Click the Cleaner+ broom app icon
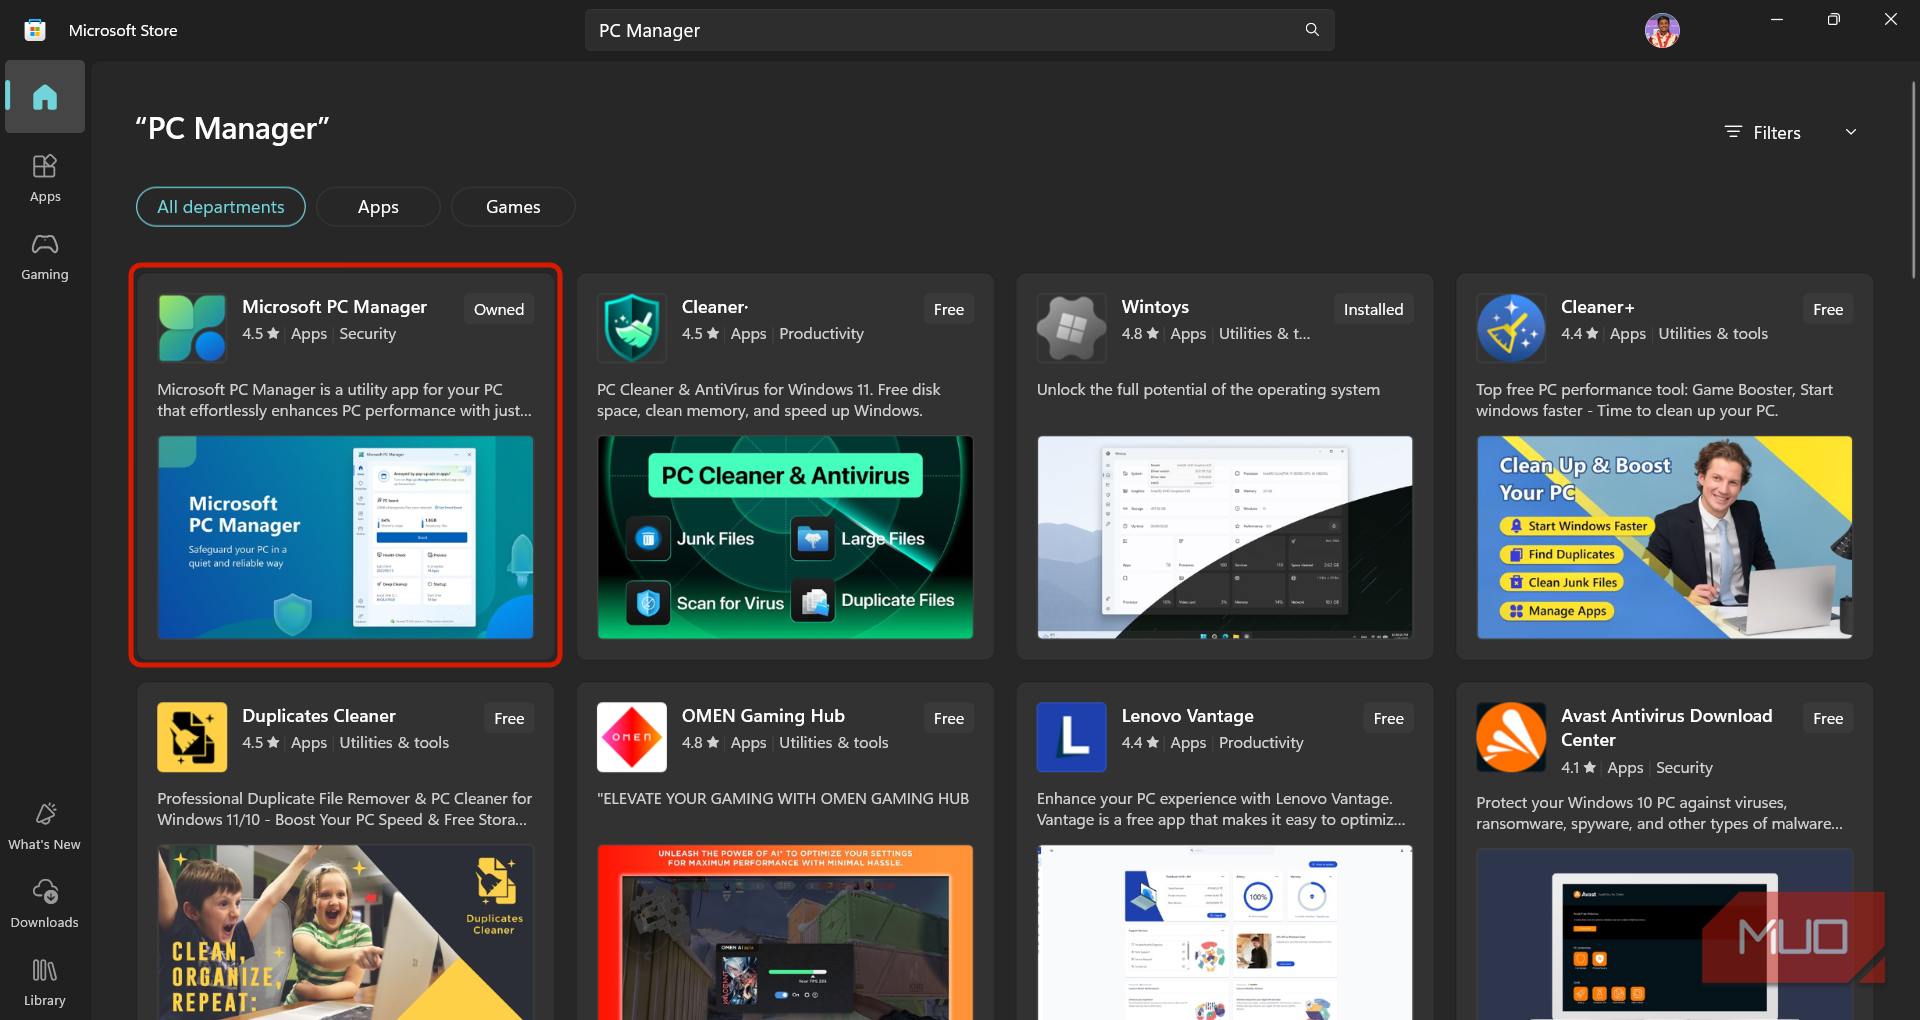 coord(1511,328)
